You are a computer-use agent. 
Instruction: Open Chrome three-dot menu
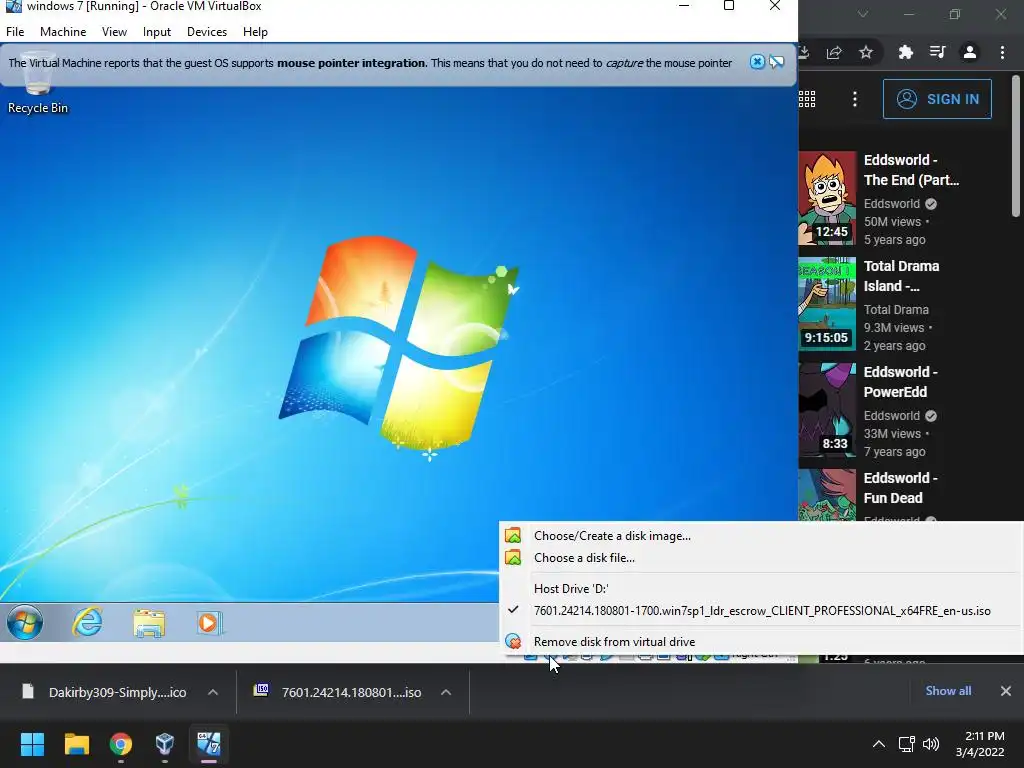1002,52
